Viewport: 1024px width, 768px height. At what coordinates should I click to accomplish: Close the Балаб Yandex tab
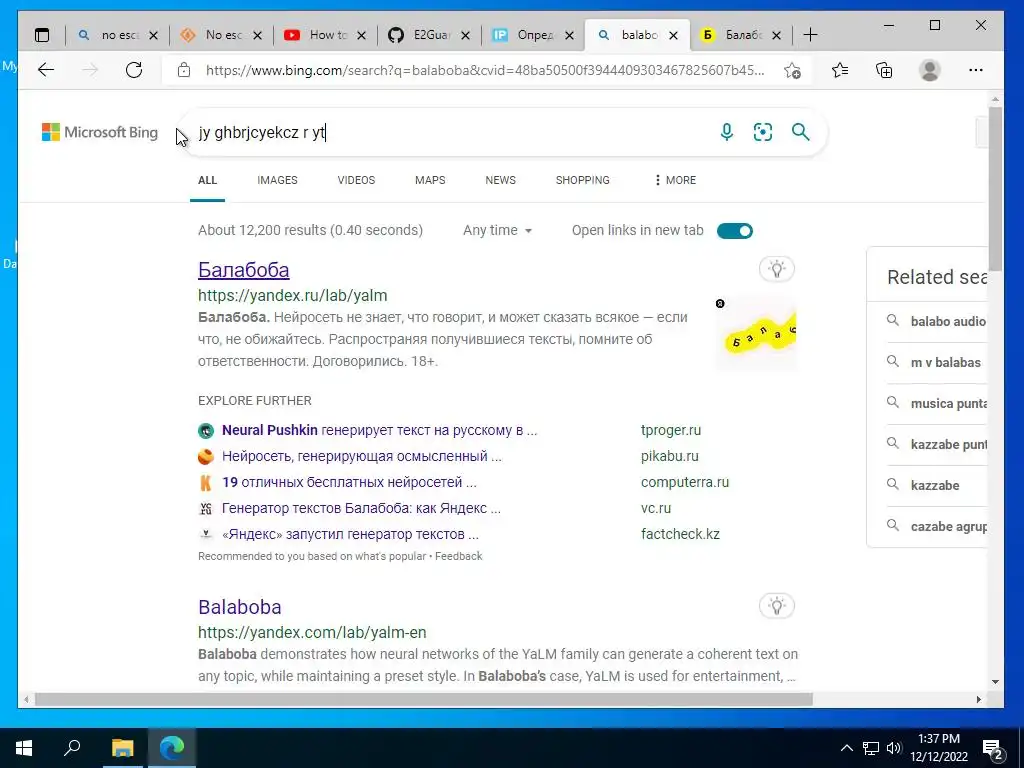click(776, 35)
